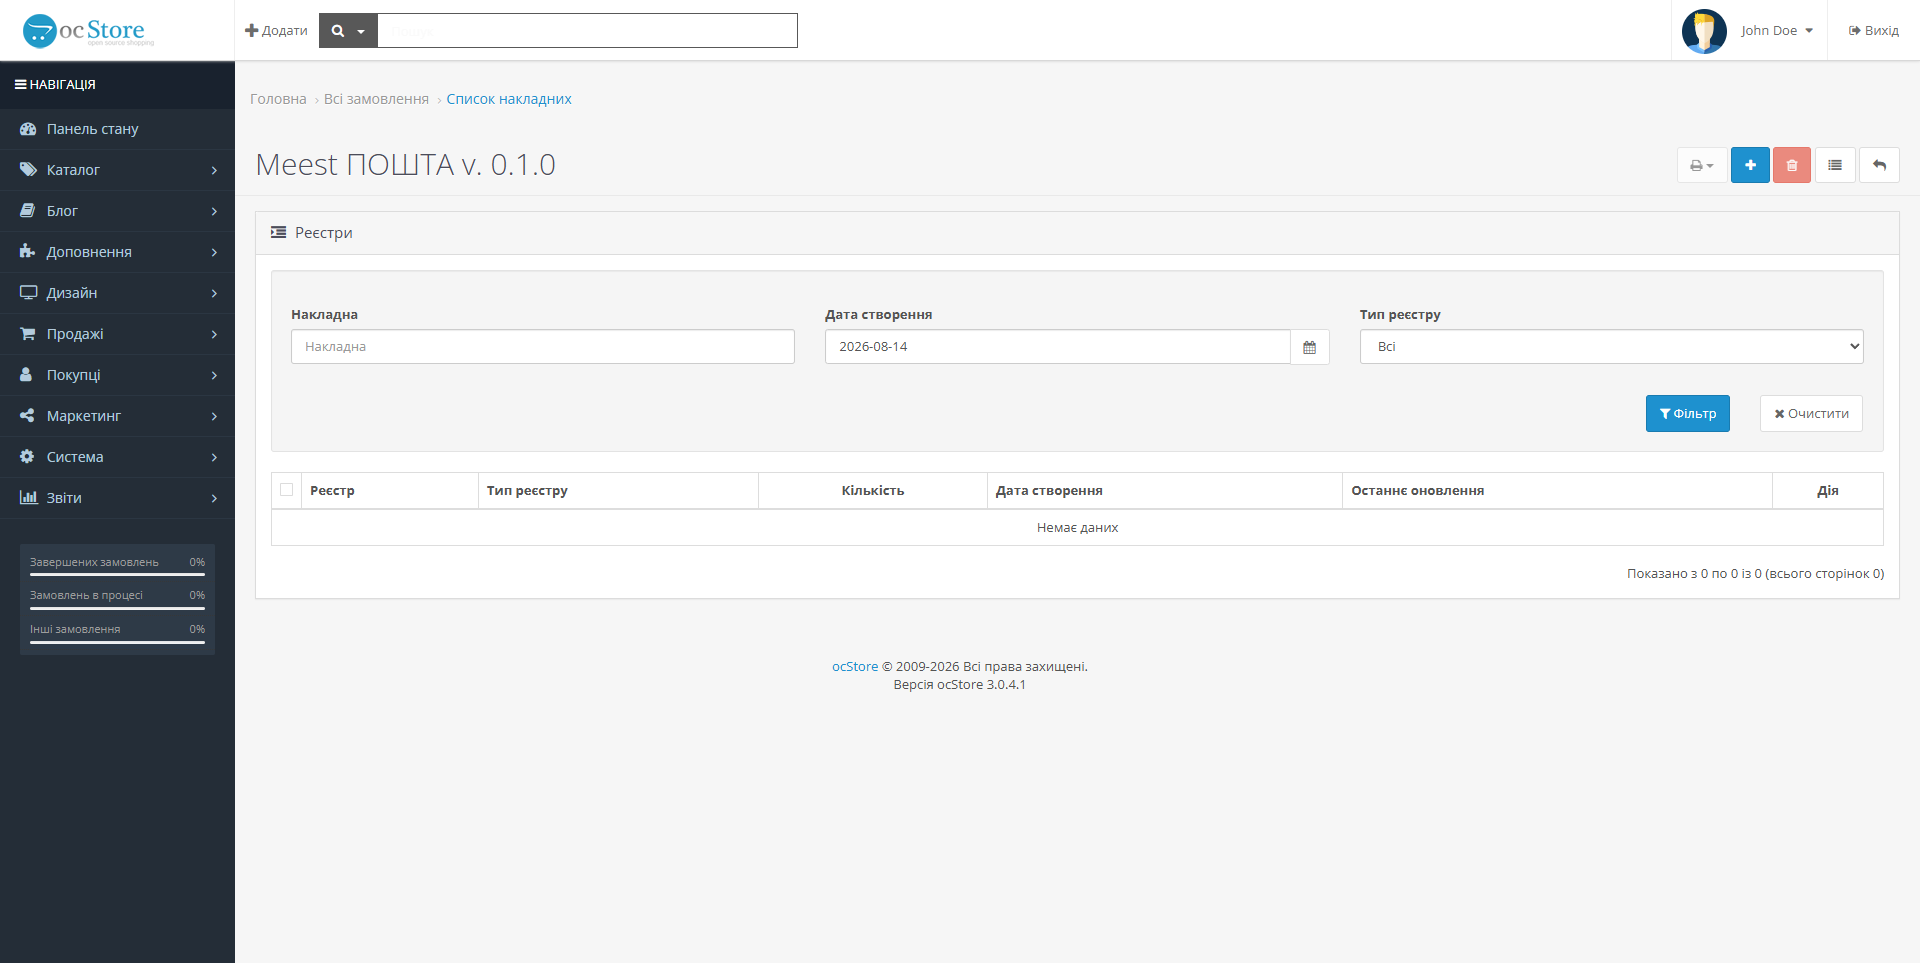The width and height of the screenshot is (1920, 963).
Task: Open the John Doe user menu
Action: pyautogui.click(x=1777, y=31)
